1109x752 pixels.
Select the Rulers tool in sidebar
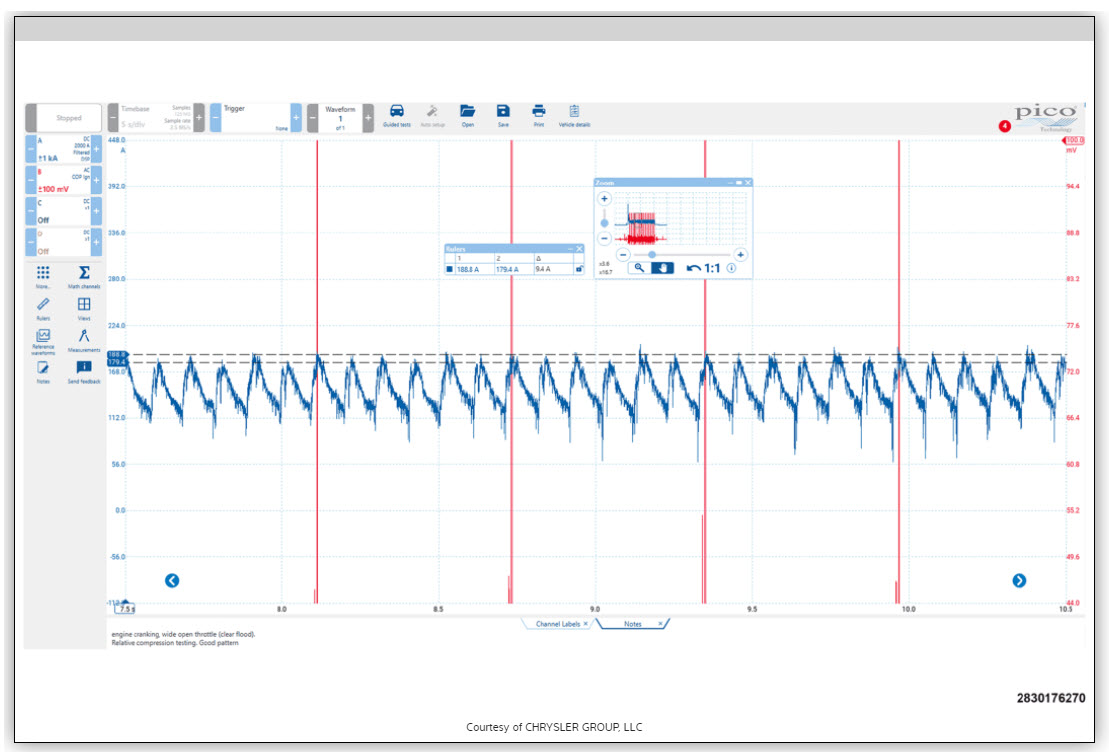[x=43, y=306]
